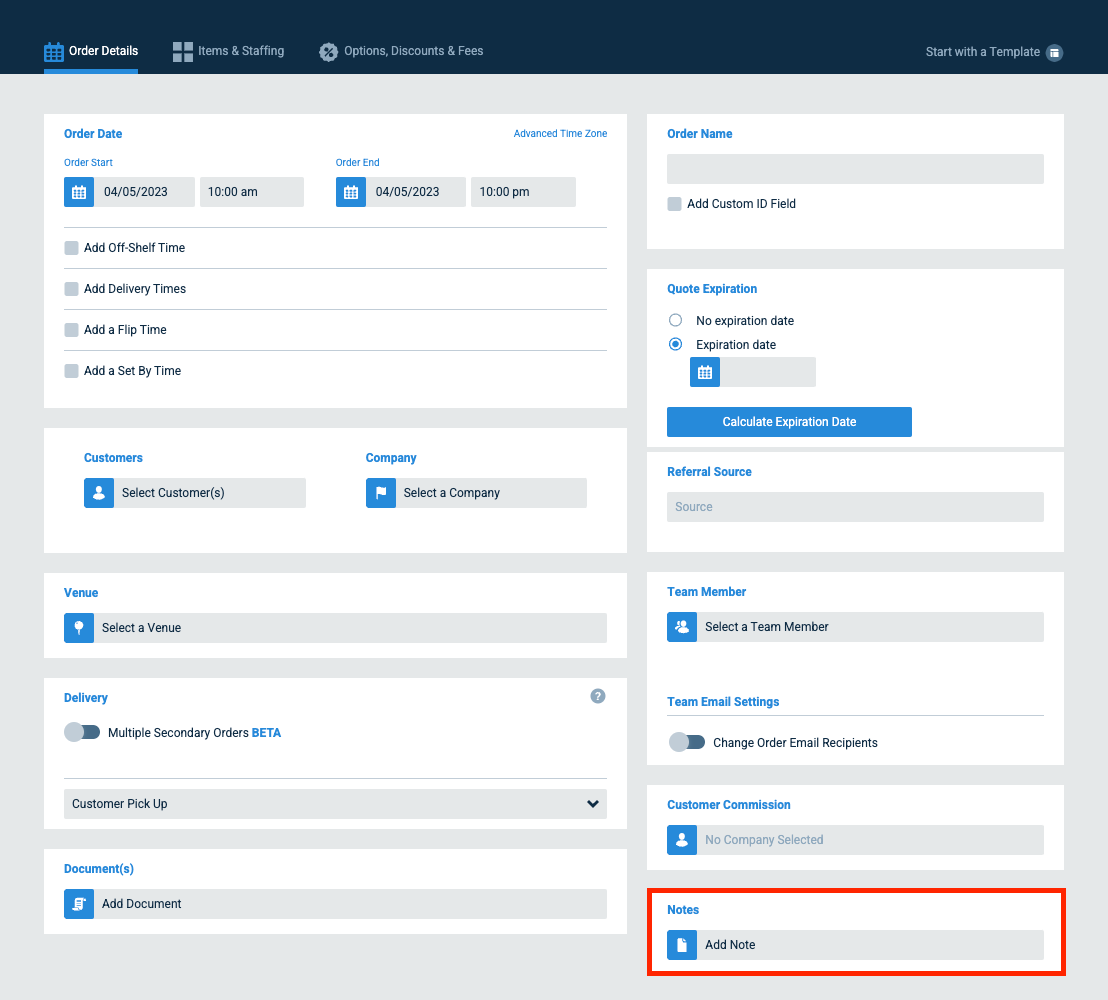Click the flag icon to select a Company

click(380, 492)
